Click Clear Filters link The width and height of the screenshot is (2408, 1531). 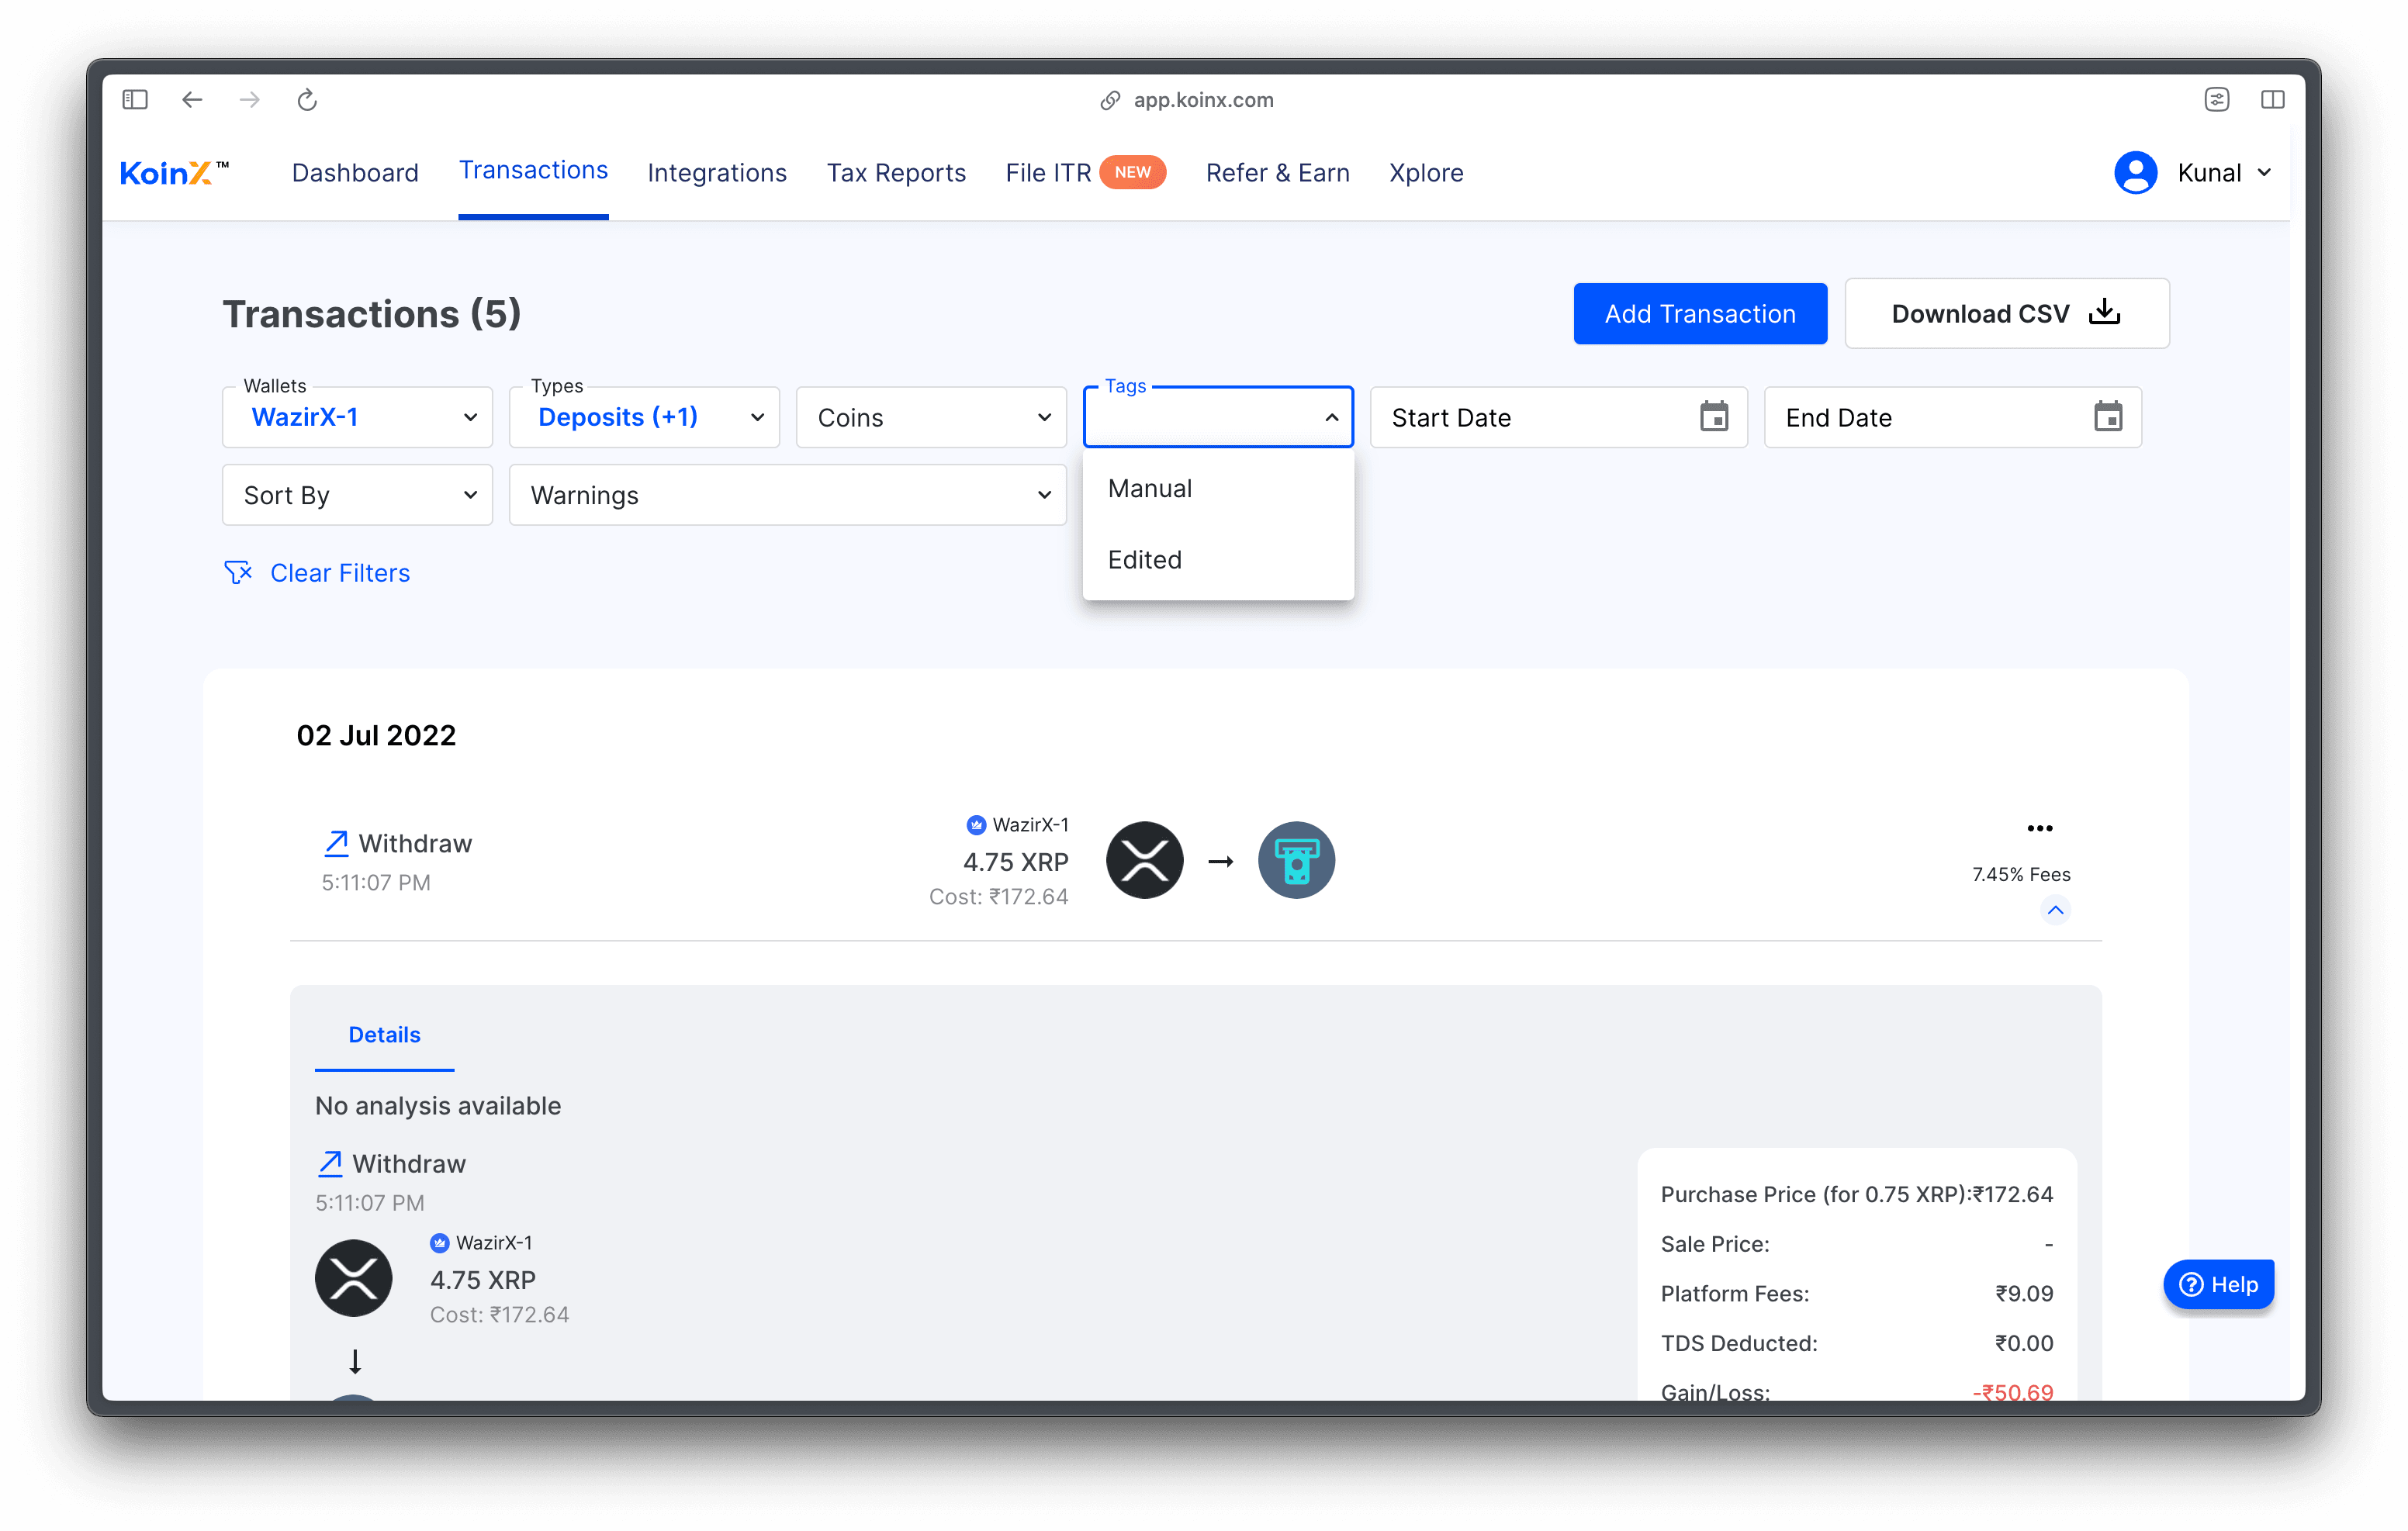click(x=340, y=573)
